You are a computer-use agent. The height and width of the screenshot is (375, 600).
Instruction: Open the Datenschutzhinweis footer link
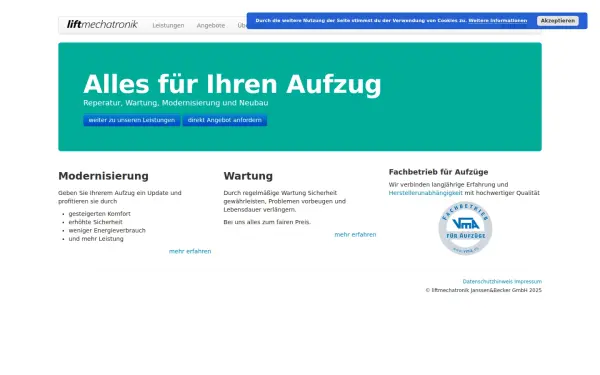click(x=488, y=282)
